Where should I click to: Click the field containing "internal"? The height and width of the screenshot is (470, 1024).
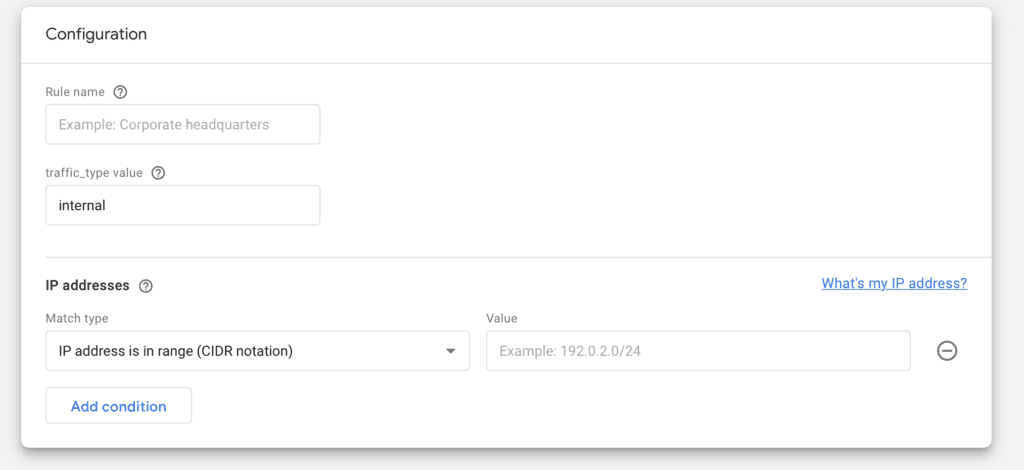[183, 205]
